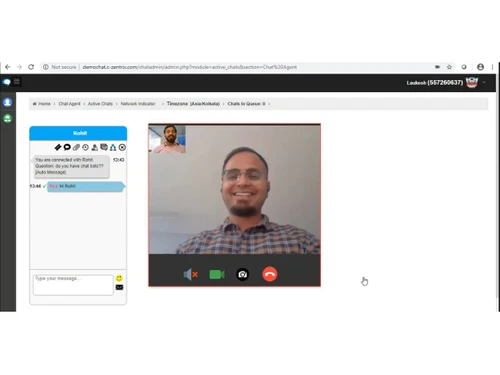Click the paperclip attachment icon
The image size is (500, 375).
tap(76, 147)
